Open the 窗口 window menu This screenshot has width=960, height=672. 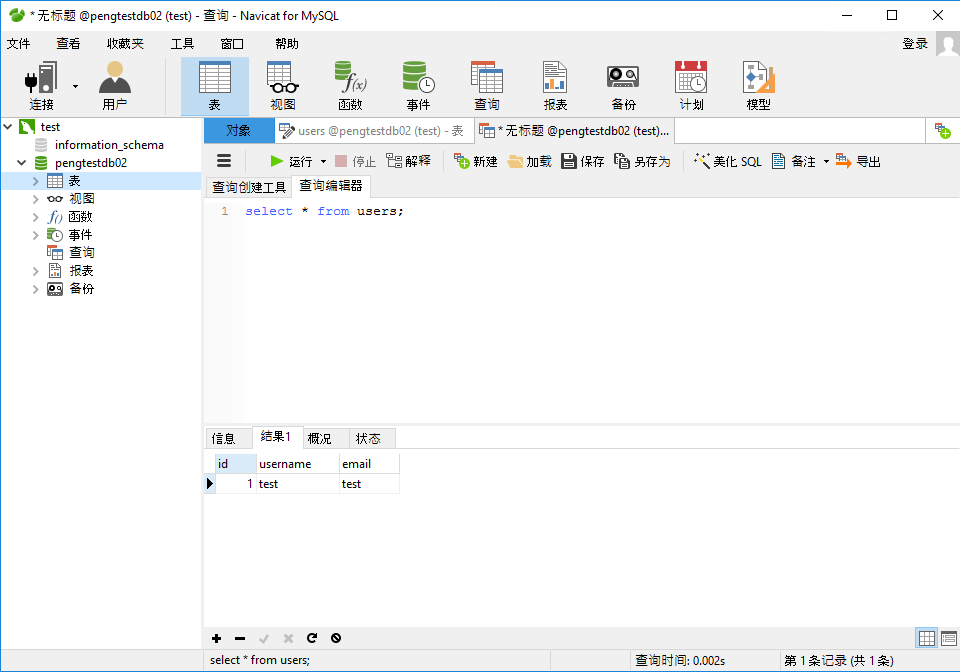(232, 43)
